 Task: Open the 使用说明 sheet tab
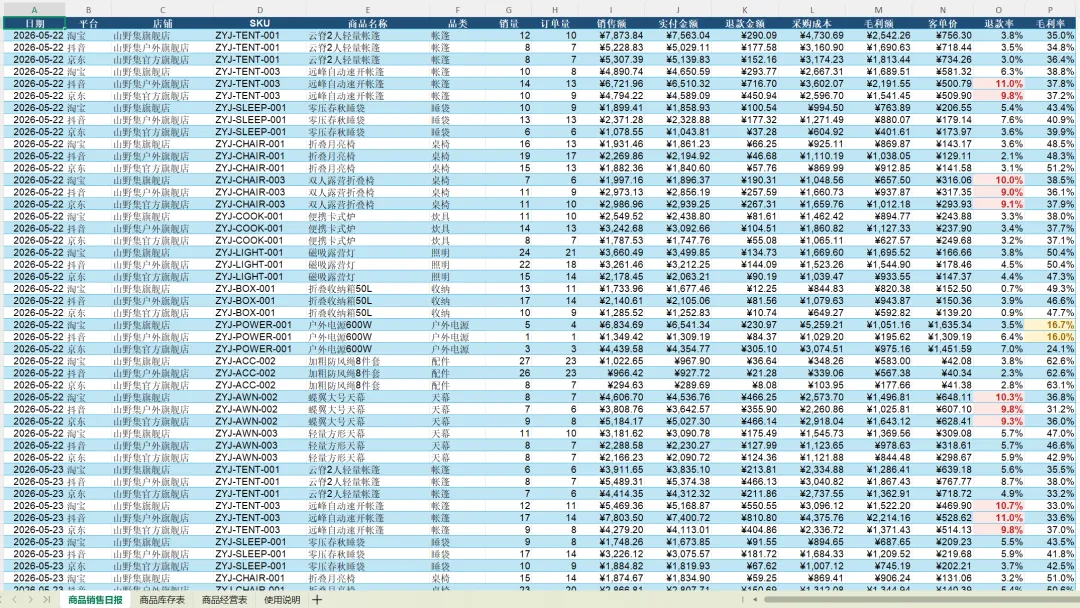click(x=282, y=600)
